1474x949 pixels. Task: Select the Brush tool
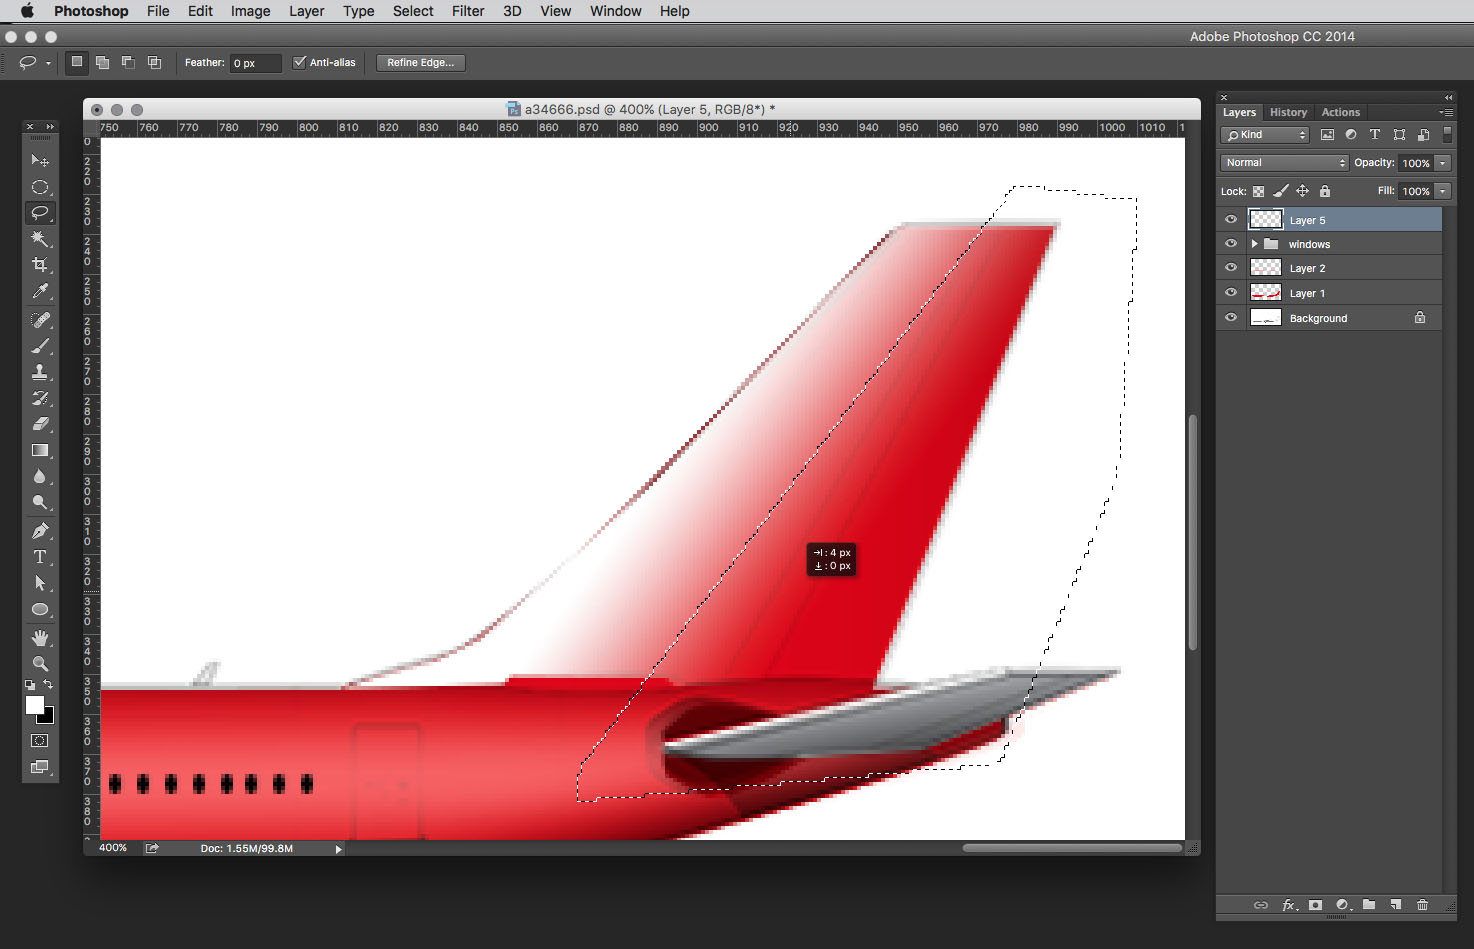(x=40, y=346)
